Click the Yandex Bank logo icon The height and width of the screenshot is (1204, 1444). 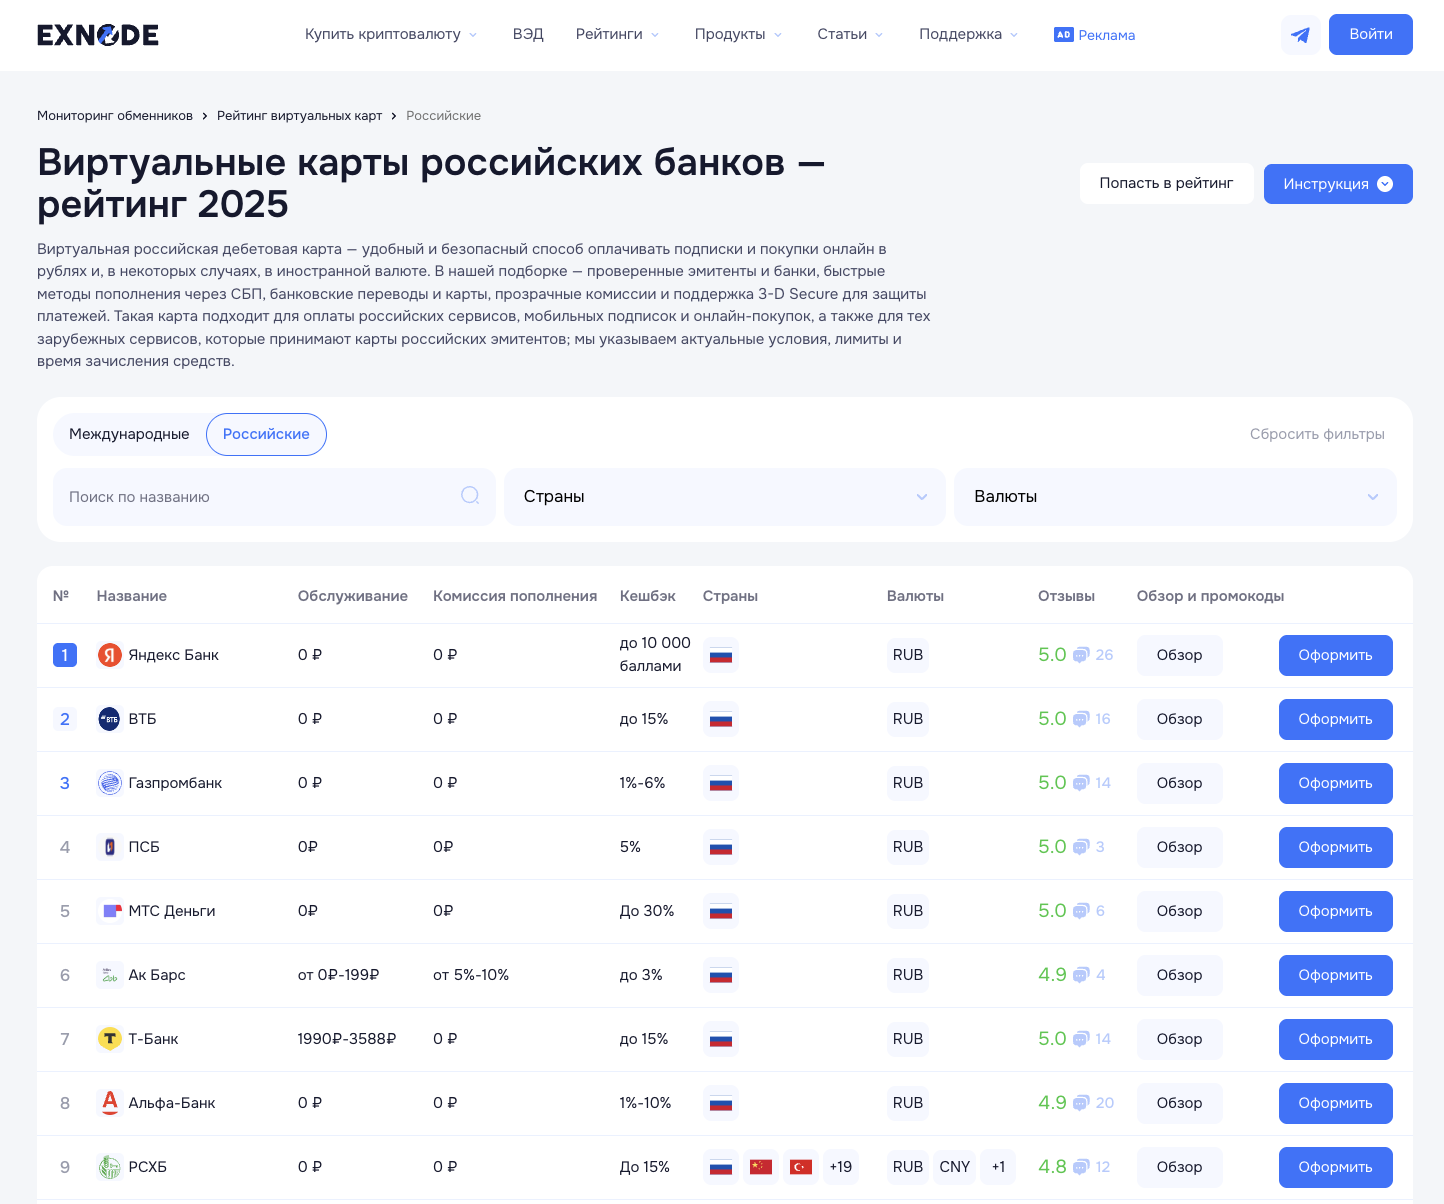click(x=109, y=655)
